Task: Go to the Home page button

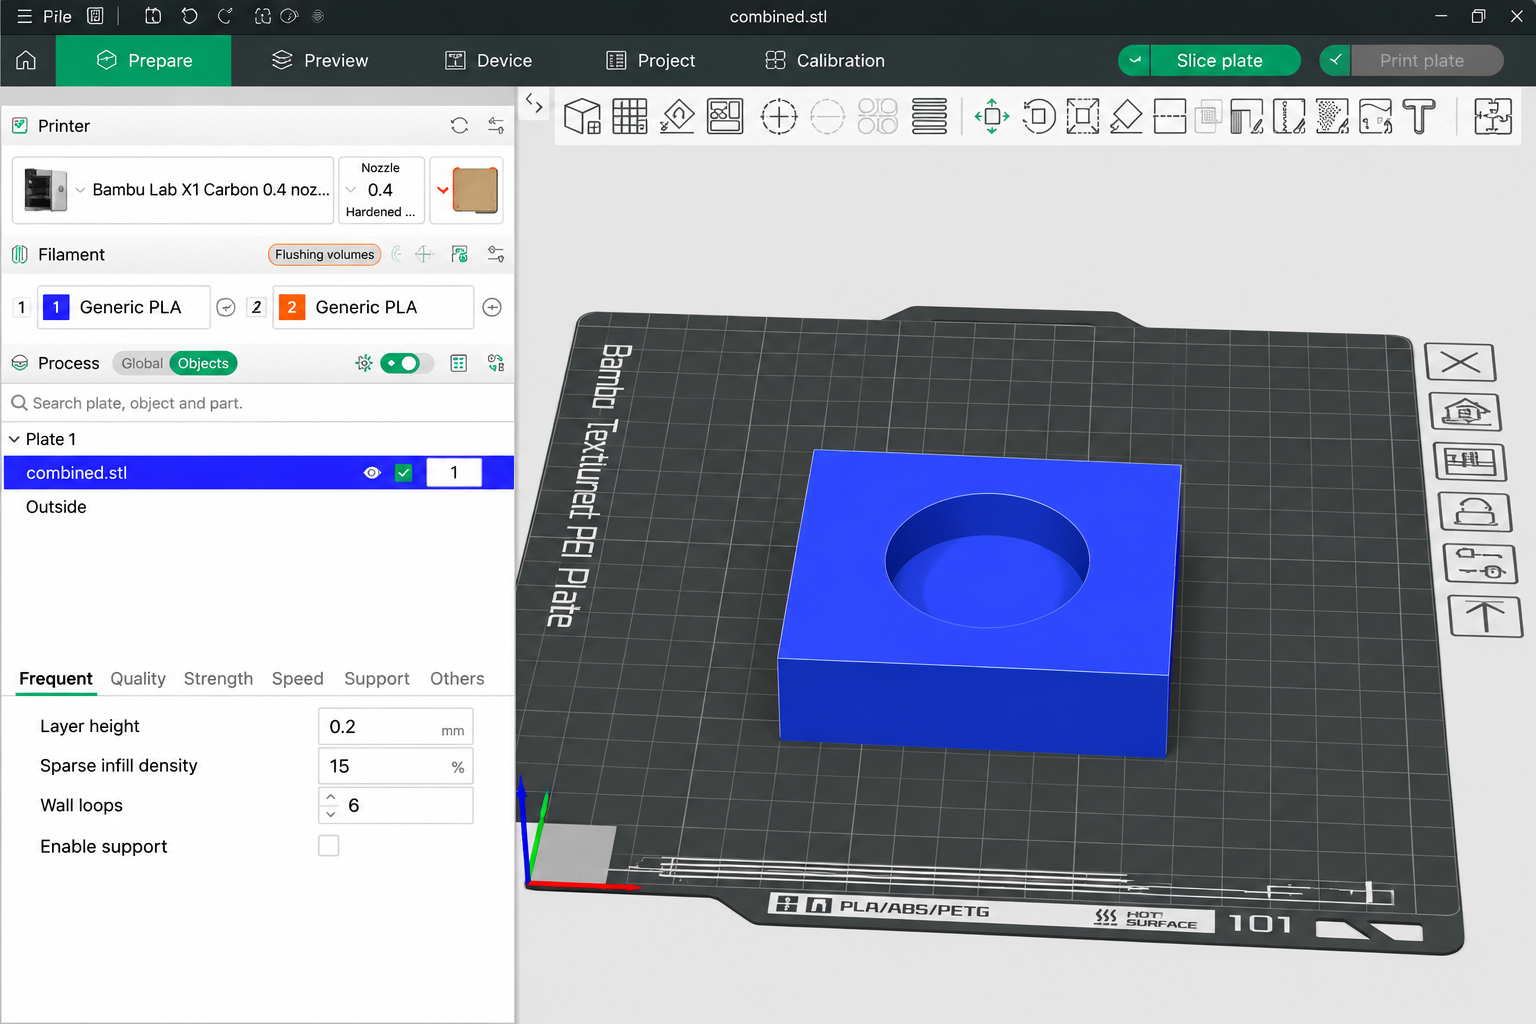Action: tap(26, 60)
